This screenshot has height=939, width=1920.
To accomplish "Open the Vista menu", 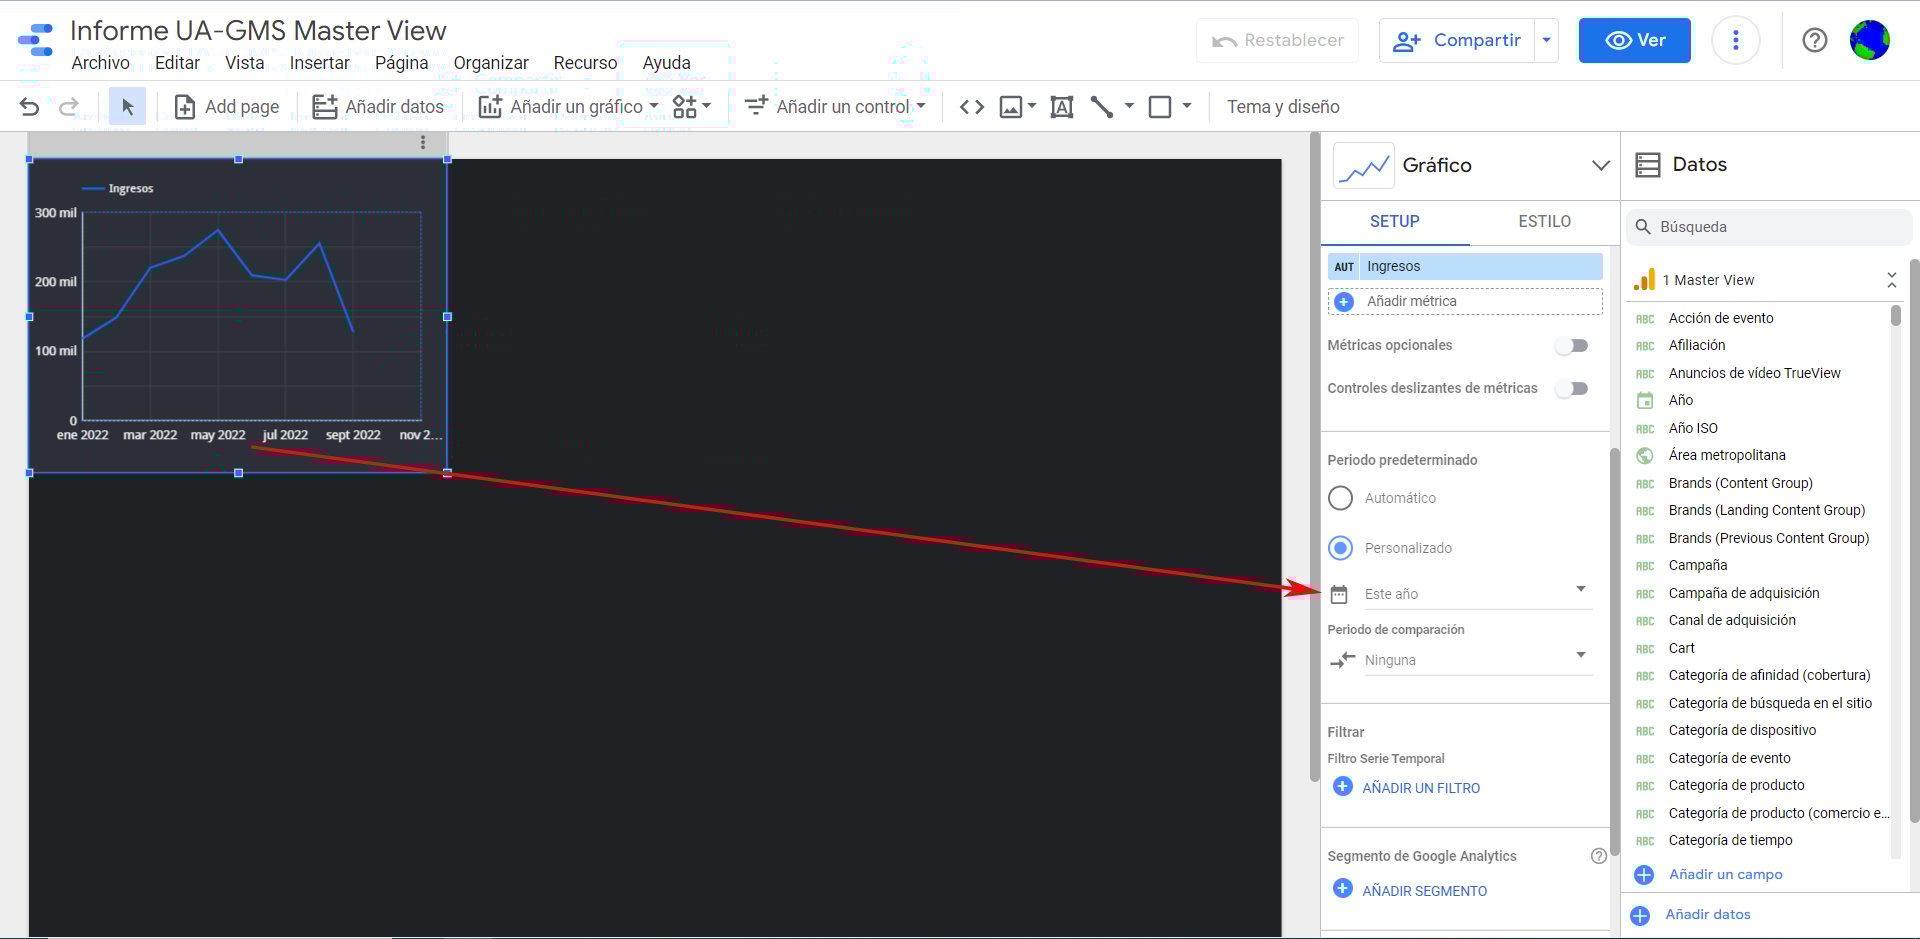I will [x=245, y=63].
